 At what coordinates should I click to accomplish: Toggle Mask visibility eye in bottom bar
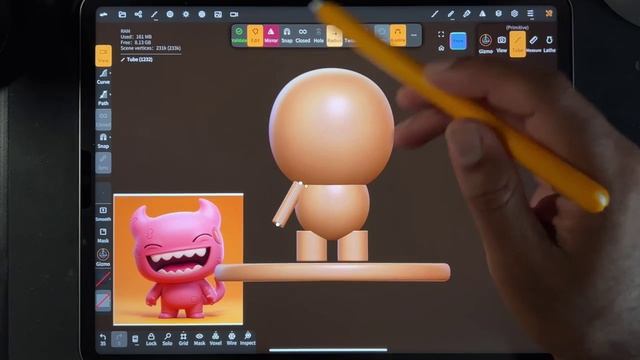coord(199,339)
